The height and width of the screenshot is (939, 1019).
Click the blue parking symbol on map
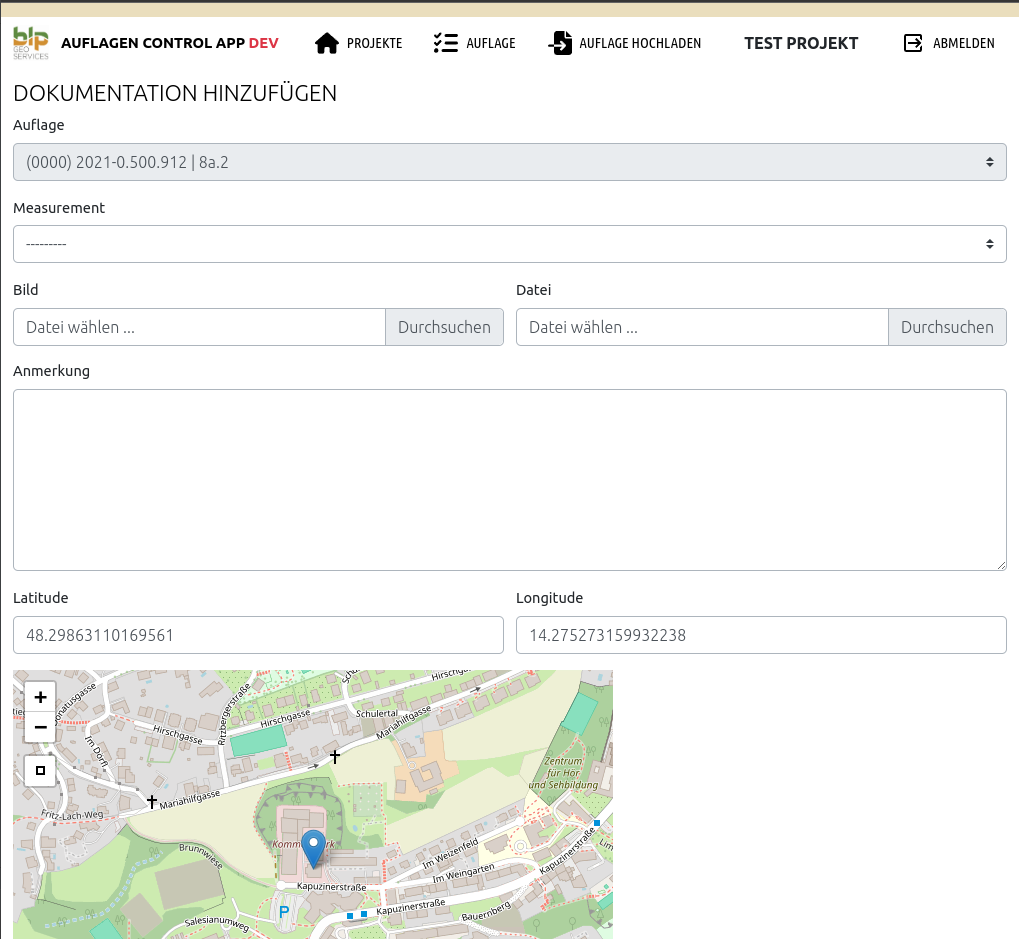(x=284, y=911)
